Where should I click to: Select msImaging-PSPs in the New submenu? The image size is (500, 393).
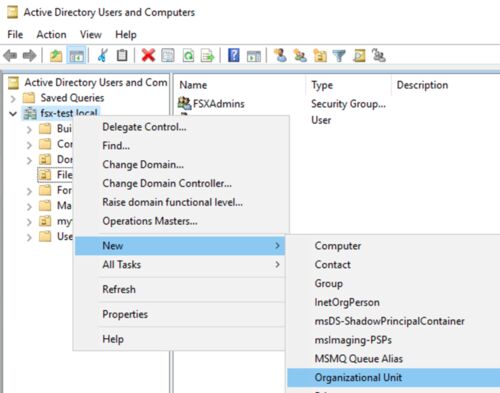pyautogui.click(x=394, y=340)
